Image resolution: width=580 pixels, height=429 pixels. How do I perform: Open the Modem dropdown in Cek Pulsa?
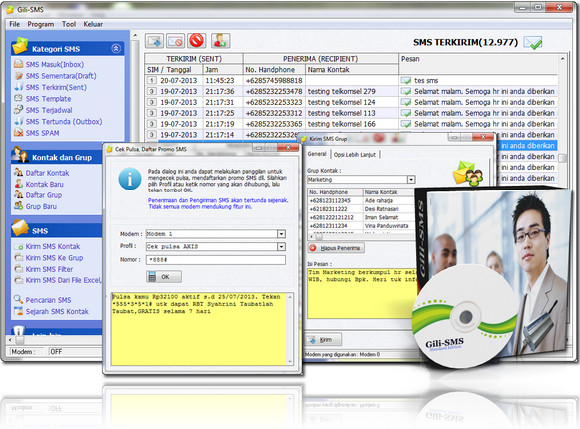click(281, 234)
